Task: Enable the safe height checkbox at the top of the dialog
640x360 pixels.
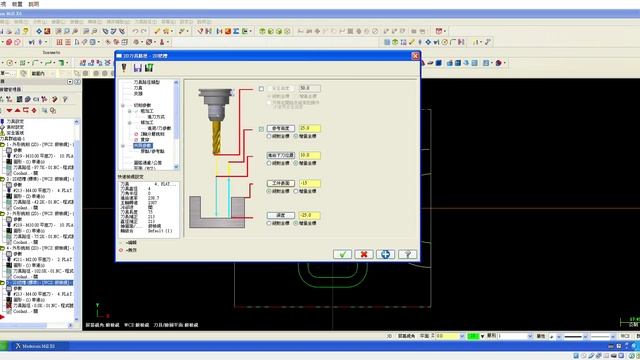Action: [261, 88]
